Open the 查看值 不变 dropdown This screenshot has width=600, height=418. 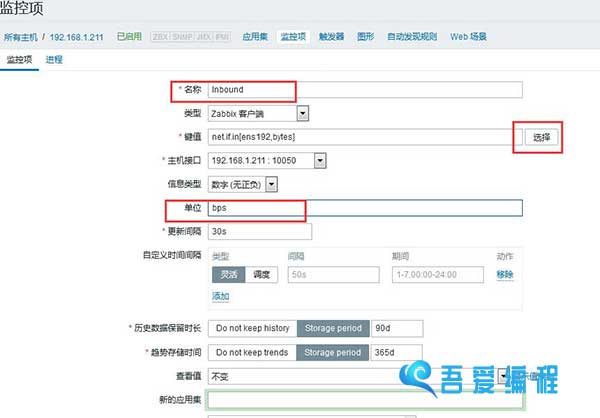[x=359, y=377]
